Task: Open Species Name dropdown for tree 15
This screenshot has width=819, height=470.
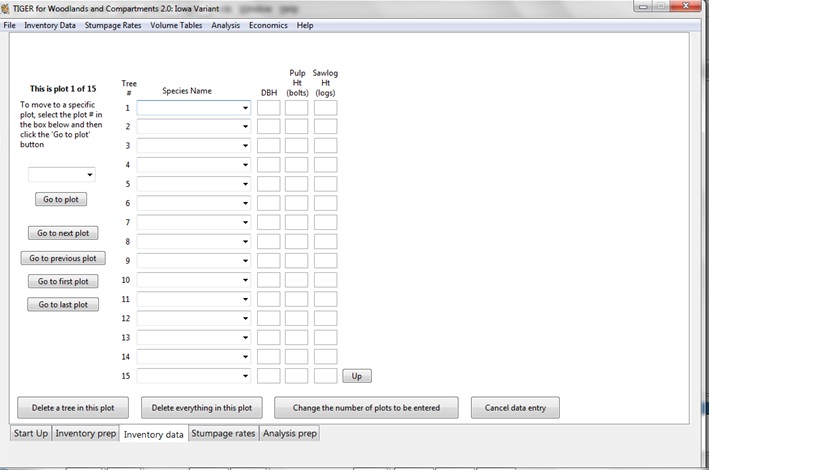Action: point(245,376)
